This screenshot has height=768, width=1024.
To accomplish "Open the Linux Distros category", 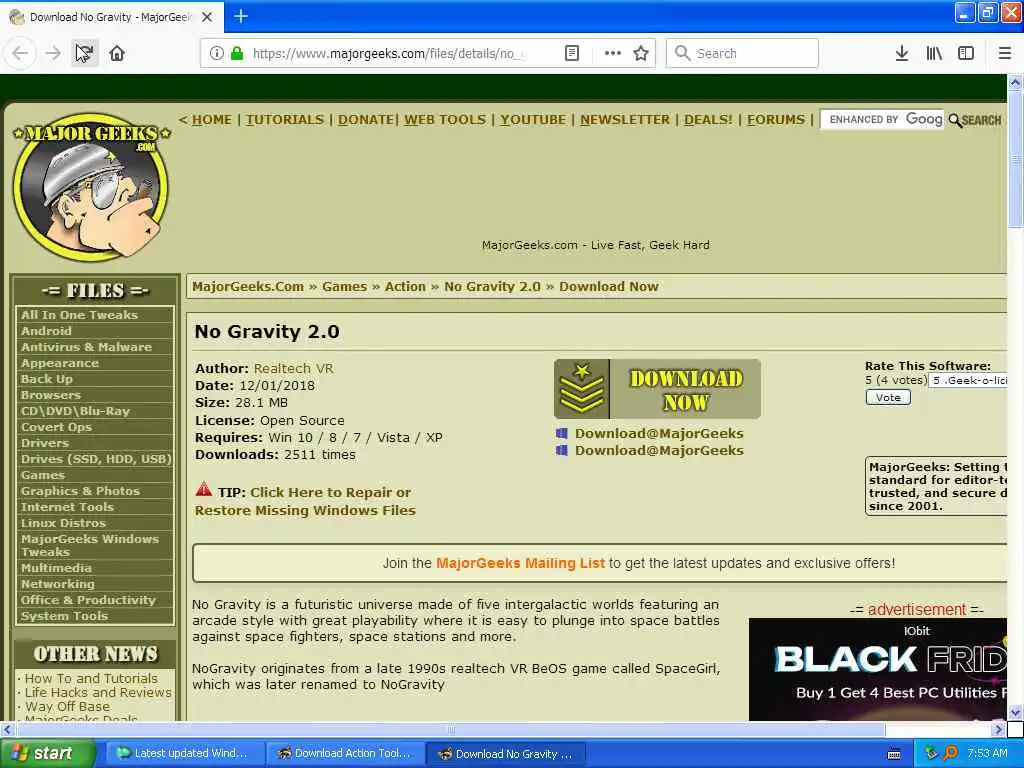I will (x=63, y=523).
